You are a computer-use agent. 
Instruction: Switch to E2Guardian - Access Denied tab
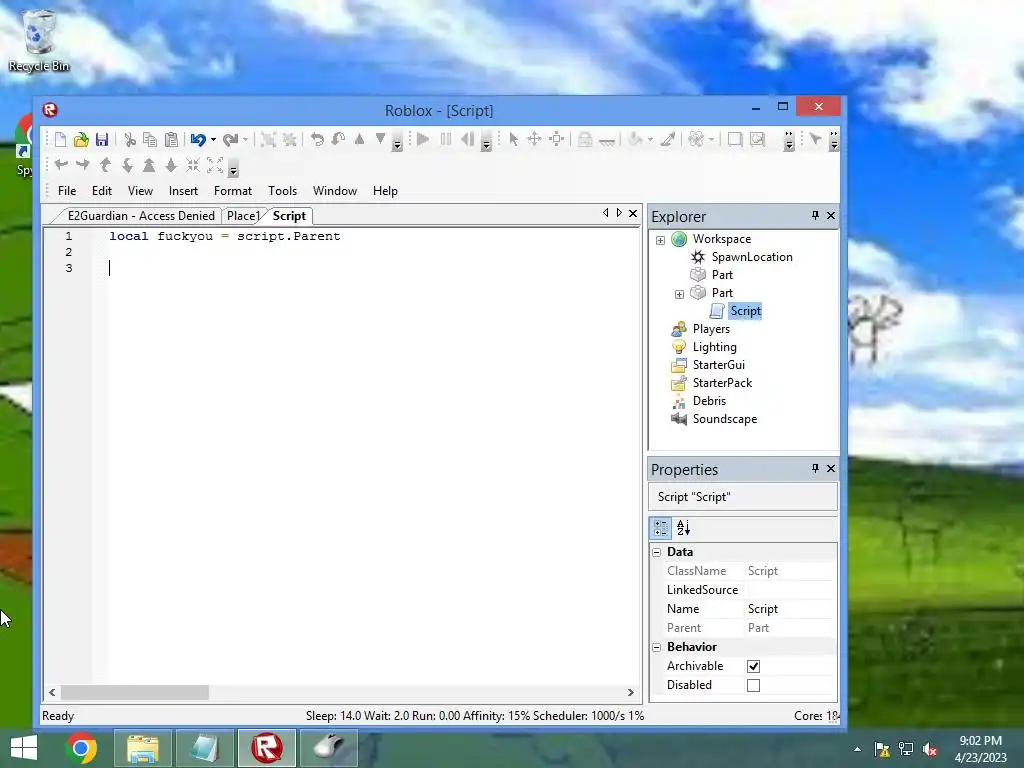(x=141, y=216)
